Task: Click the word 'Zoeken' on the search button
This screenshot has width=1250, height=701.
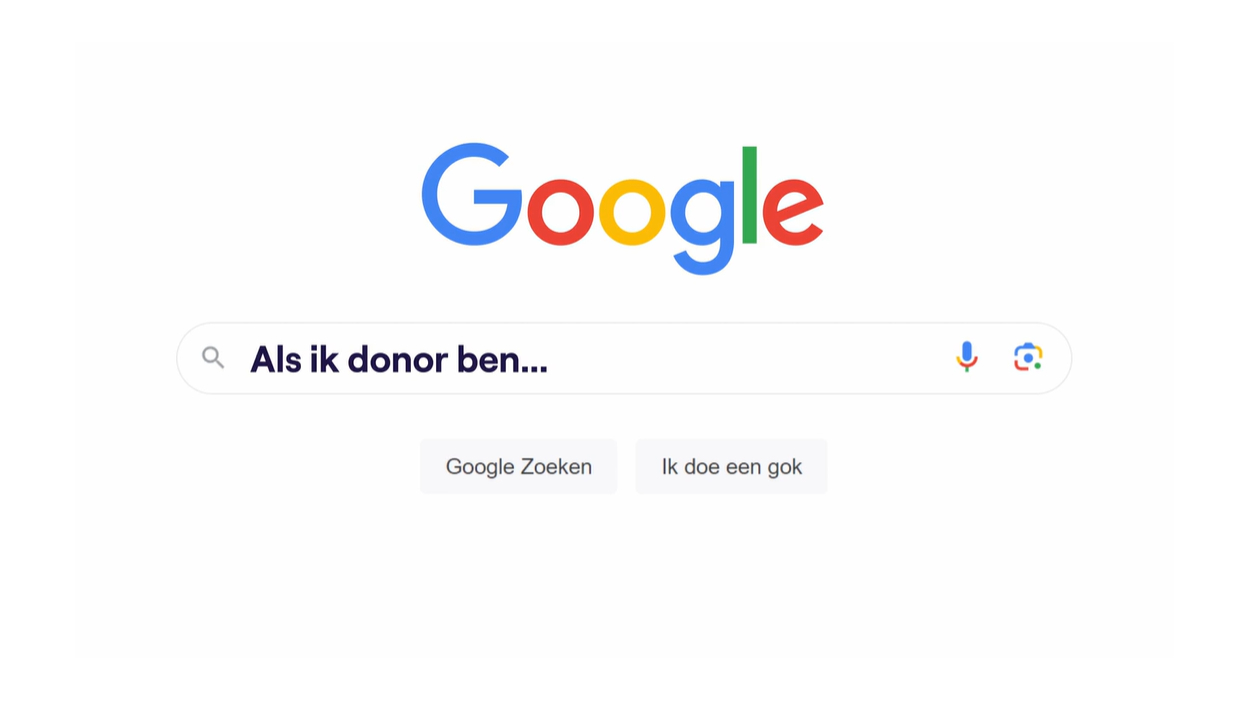Action: 555,467
